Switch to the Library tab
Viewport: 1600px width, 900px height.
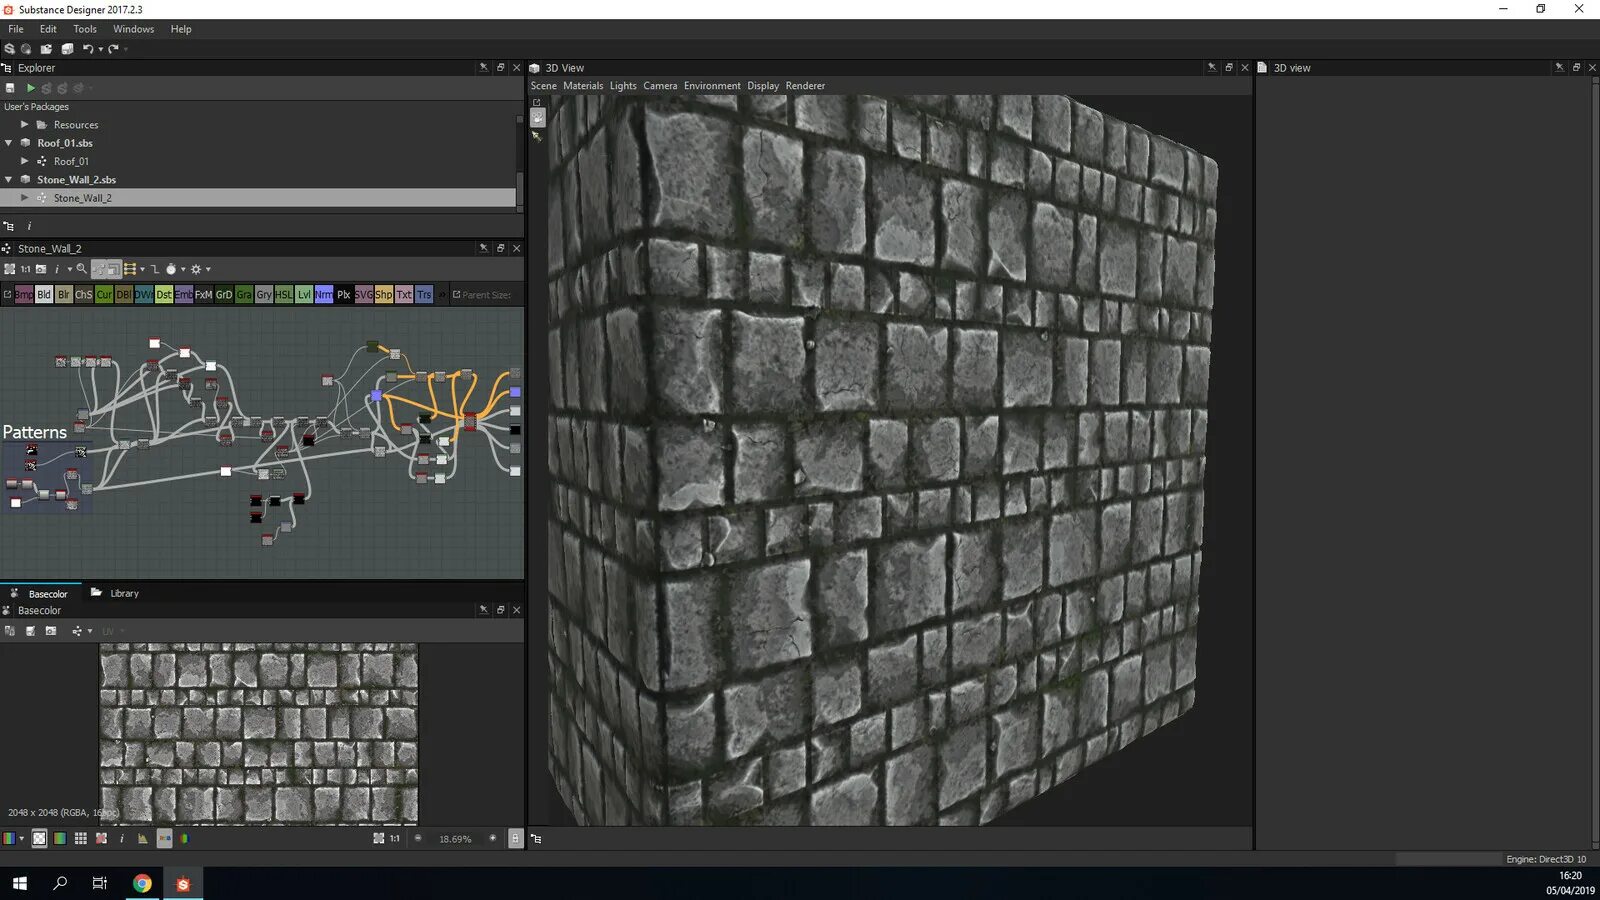[124, 592]
